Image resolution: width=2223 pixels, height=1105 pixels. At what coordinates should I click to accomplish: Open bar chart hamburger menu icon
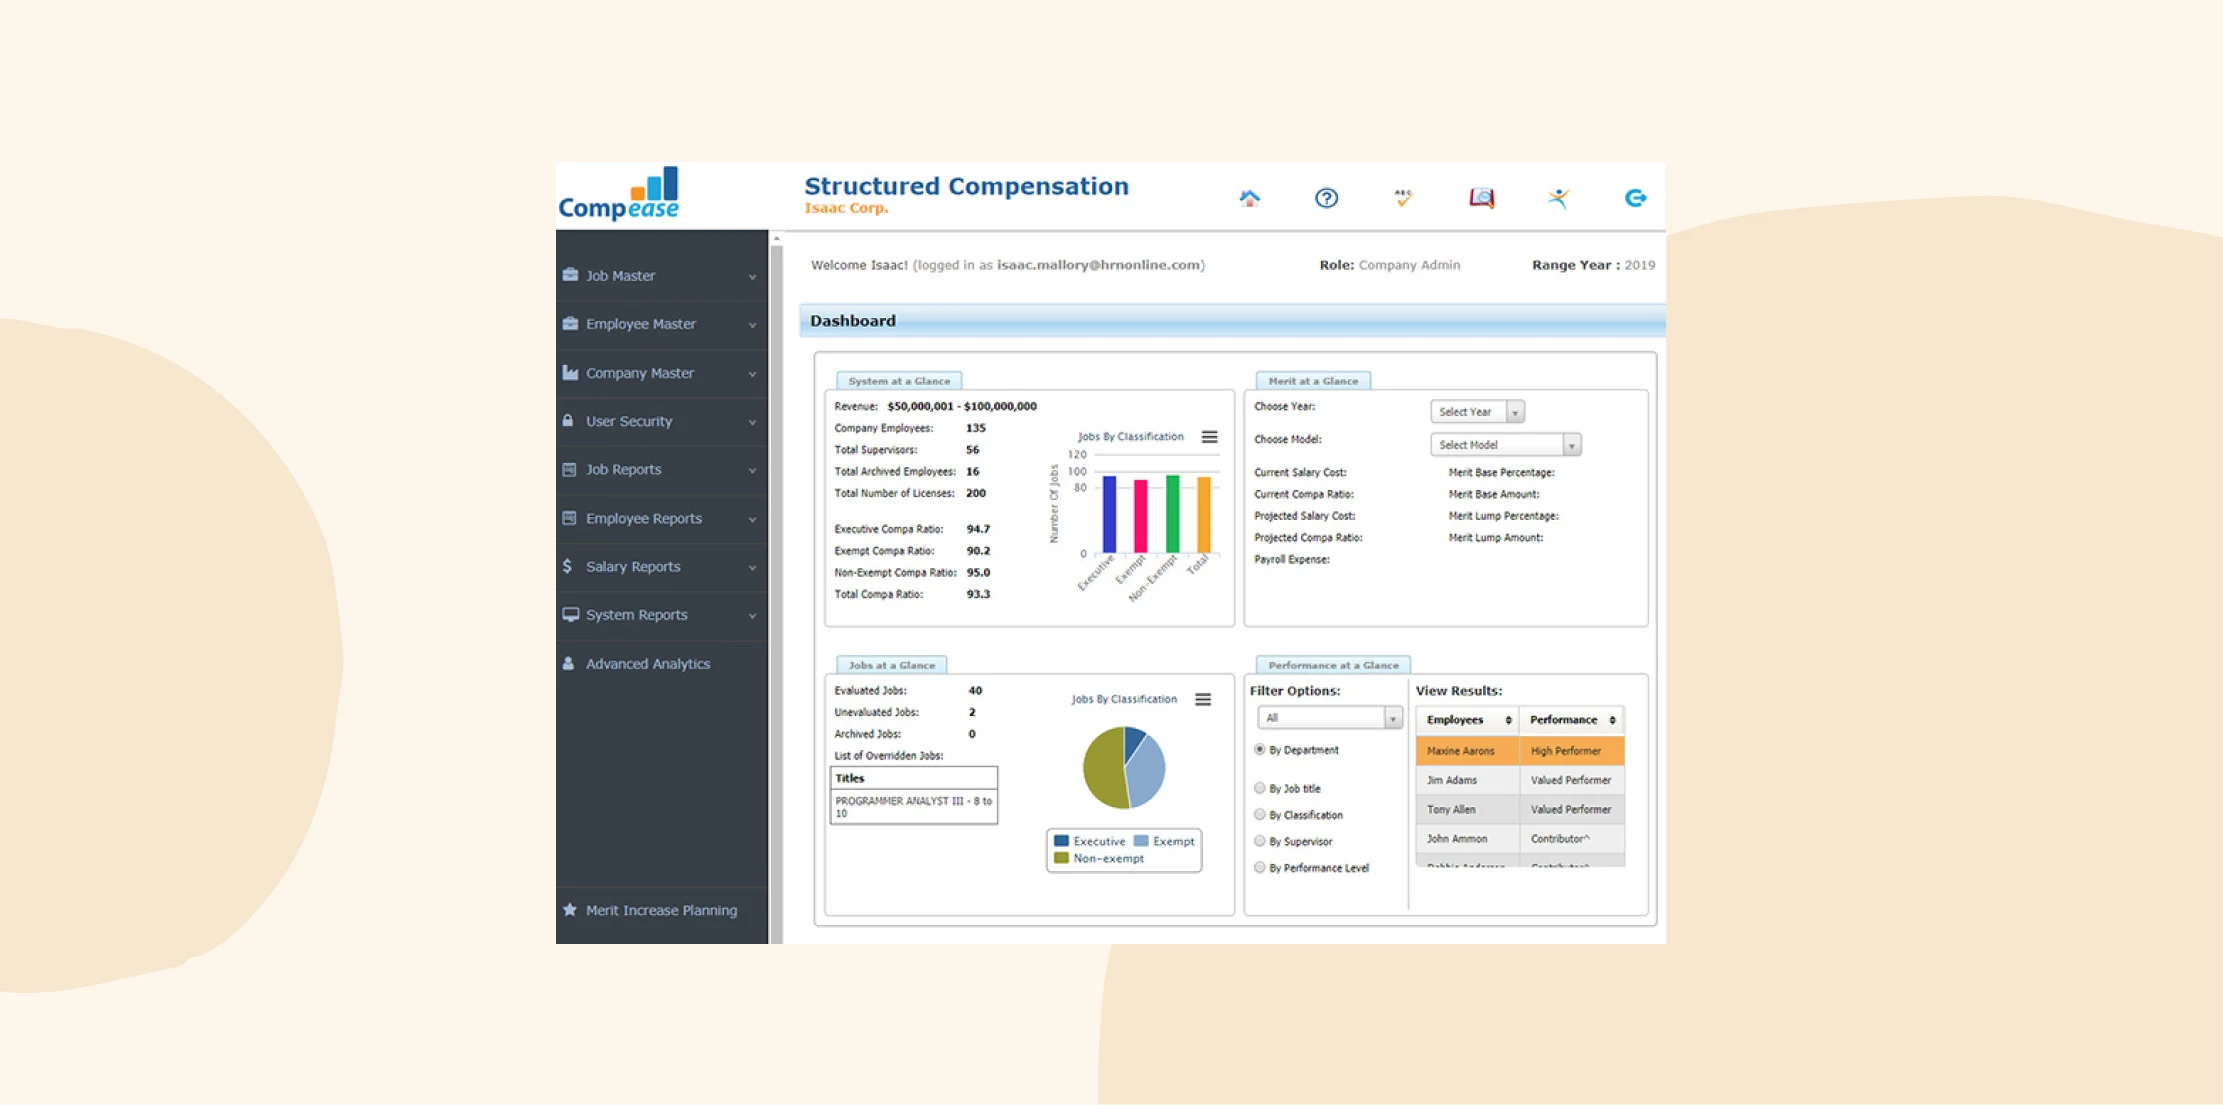[x=1209, y=437]
